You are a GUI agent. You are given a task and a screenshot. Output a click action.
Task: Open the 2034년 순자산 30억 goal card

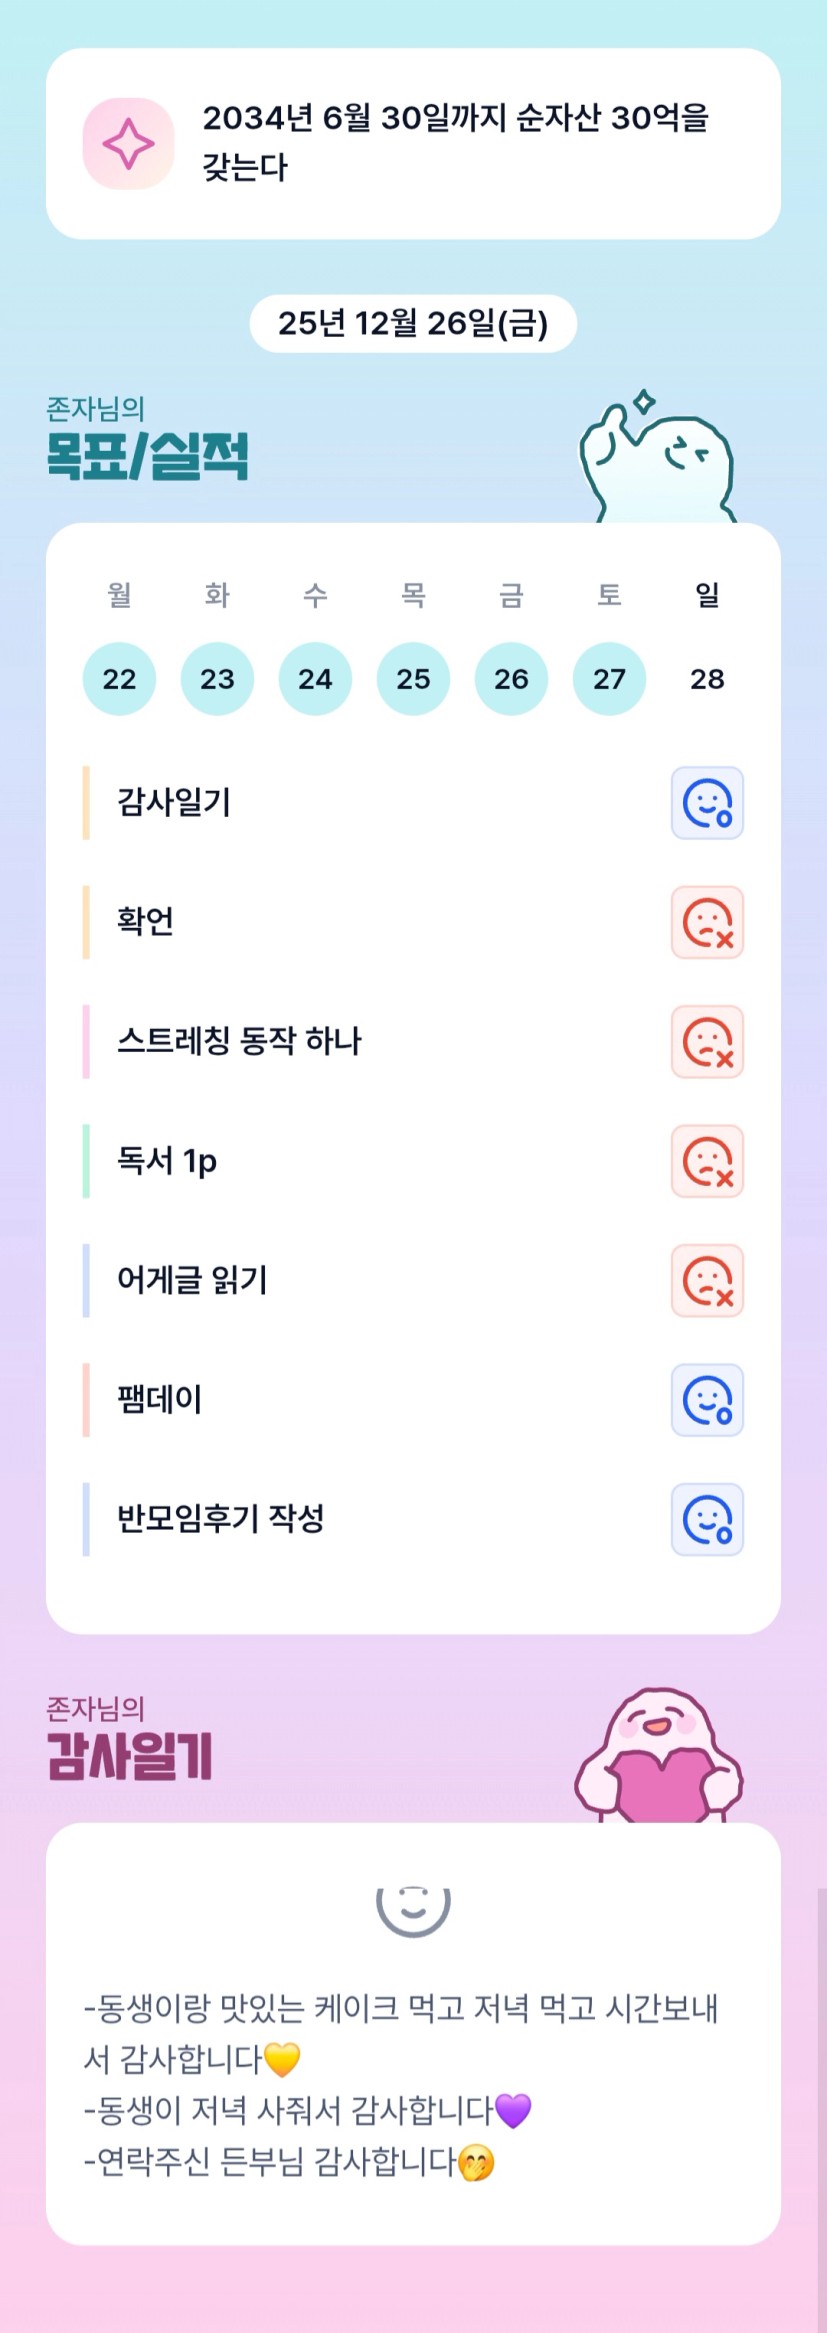(x=455, y=143)
